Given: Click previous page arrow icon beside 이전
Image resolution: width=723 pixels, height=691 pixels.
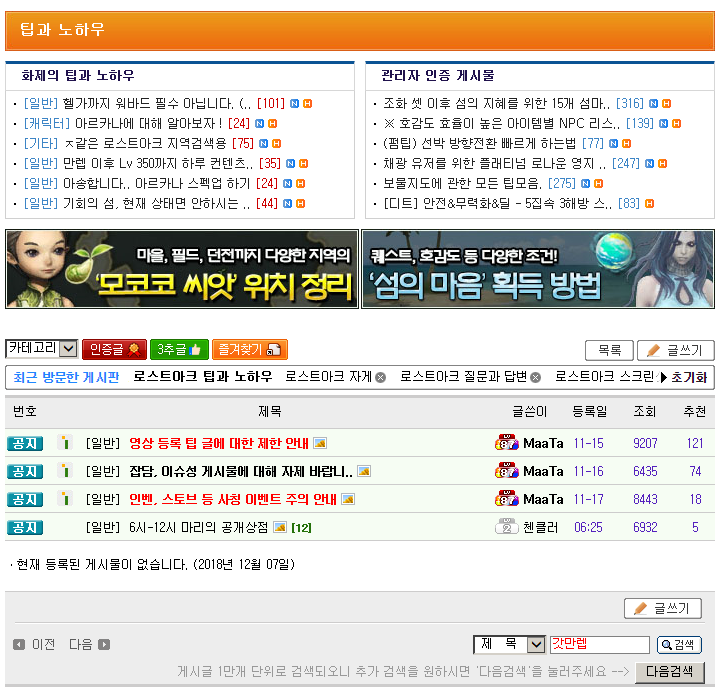Looking at the screenshot, I should tap(18, 645).
